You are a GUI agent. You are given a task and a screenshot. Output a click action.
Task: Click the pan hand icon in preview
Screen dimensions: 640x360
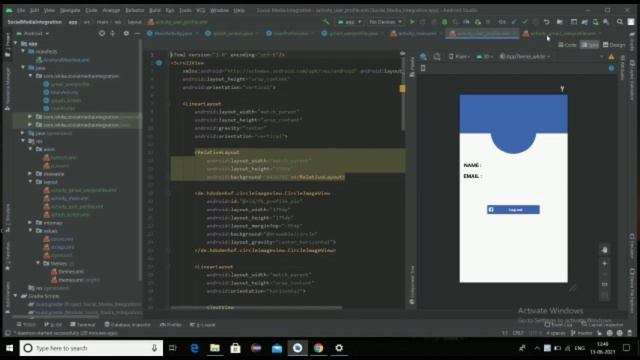[x=604, y=250]
